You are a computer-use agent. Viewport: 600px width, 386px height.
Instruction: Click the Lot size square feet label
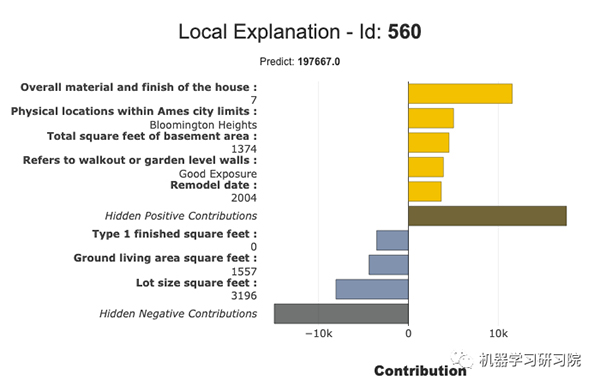pos(196,283)
